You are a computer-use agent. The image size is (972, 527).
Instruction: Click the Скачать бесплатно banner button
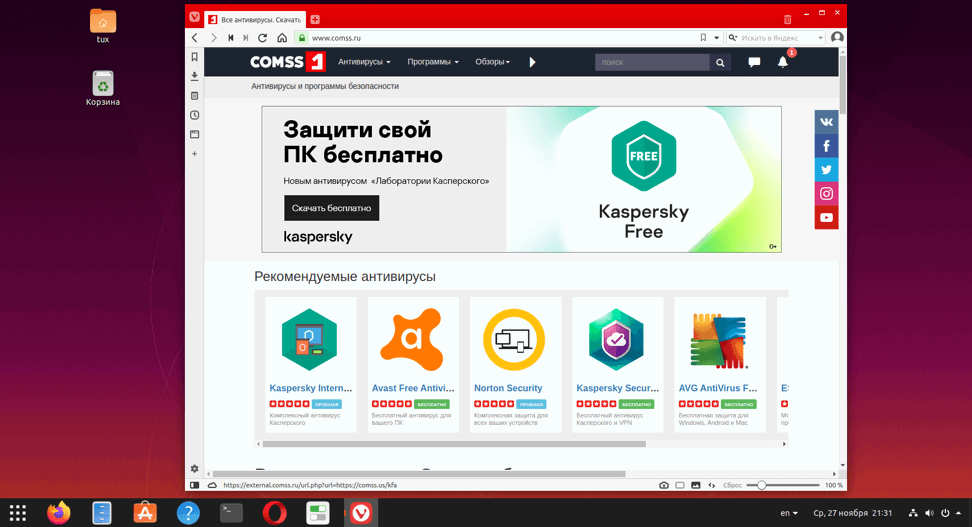tap(332, 208)
